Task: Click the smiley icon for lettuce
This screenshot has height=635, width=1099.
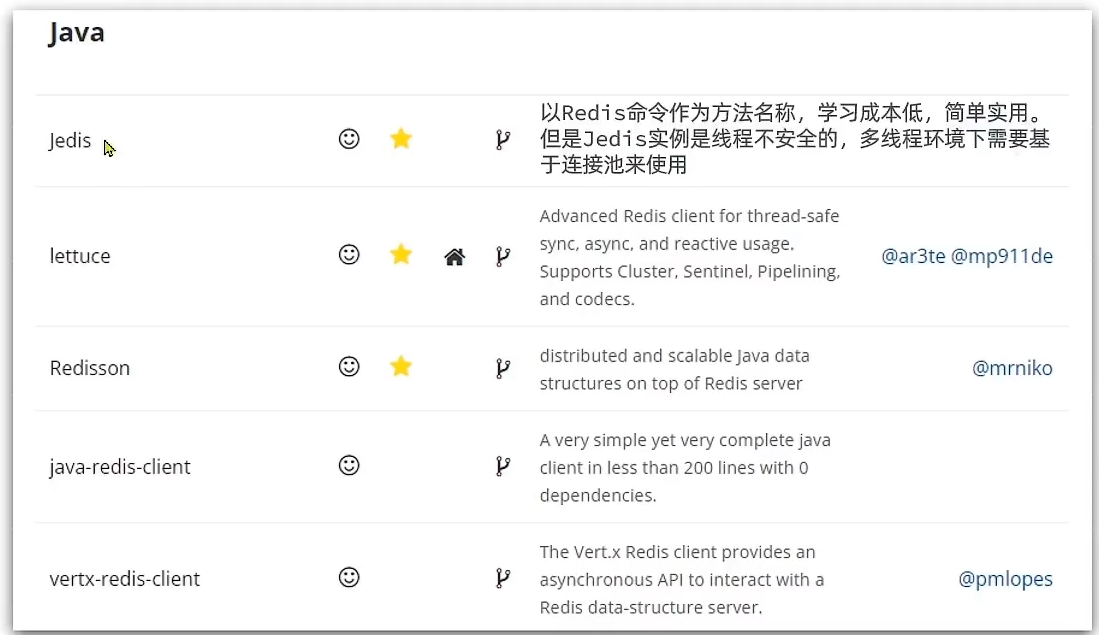Action: [349, 256]
